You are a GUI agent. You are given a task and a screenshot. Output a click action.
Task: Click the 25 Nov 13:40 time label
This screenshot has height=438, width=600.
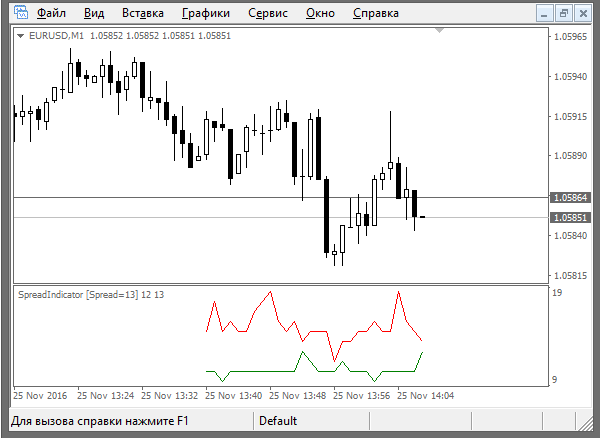pyautogui.click(x=233, y=396)
